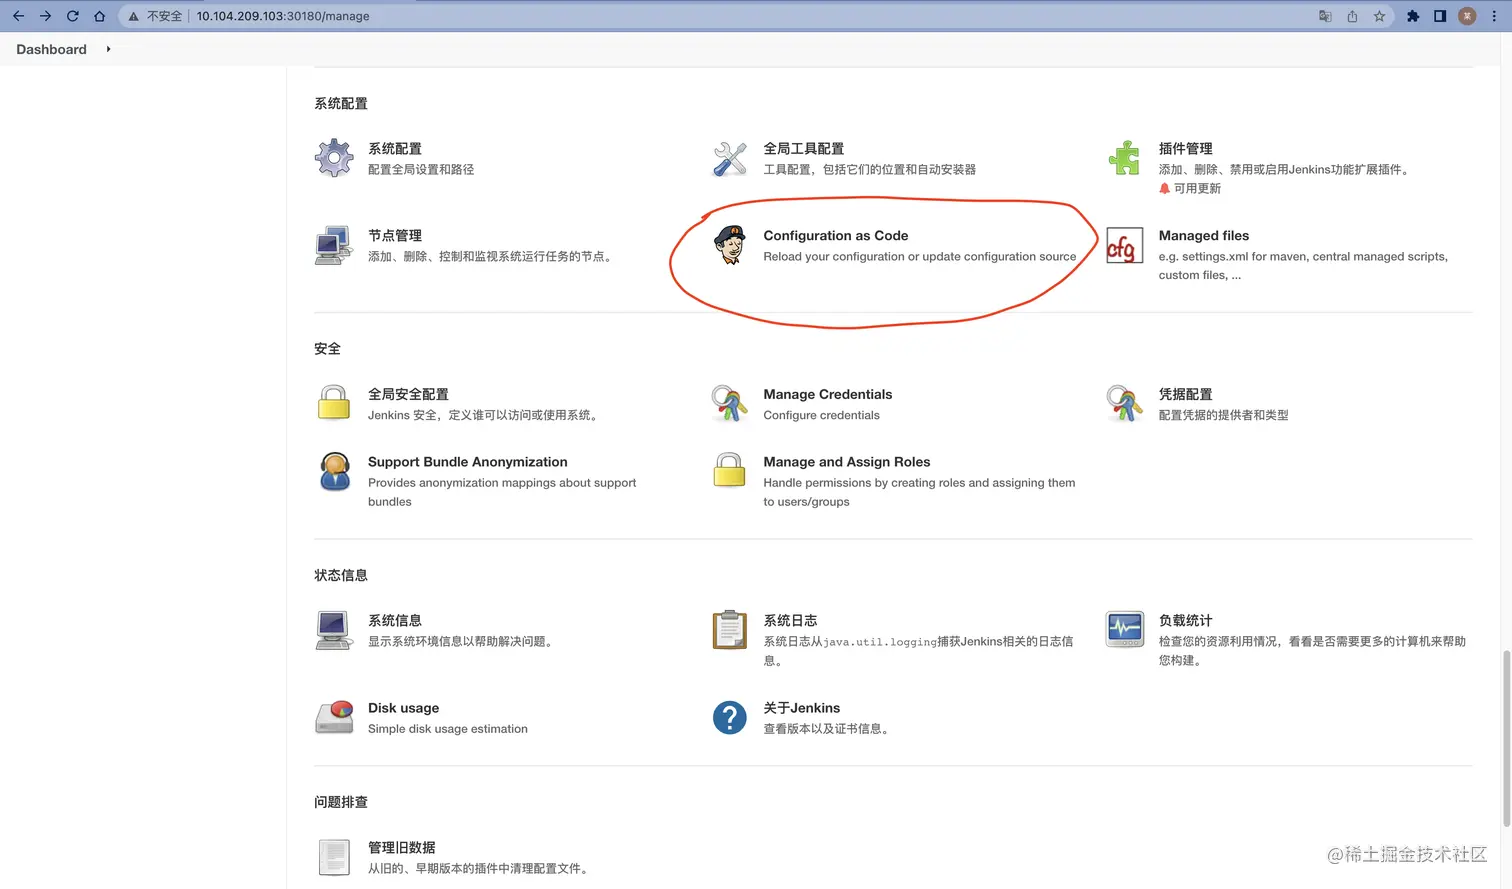Click the credential configuration keys icon
The height and width of the screenshot is (889, 1512).
1124,403
